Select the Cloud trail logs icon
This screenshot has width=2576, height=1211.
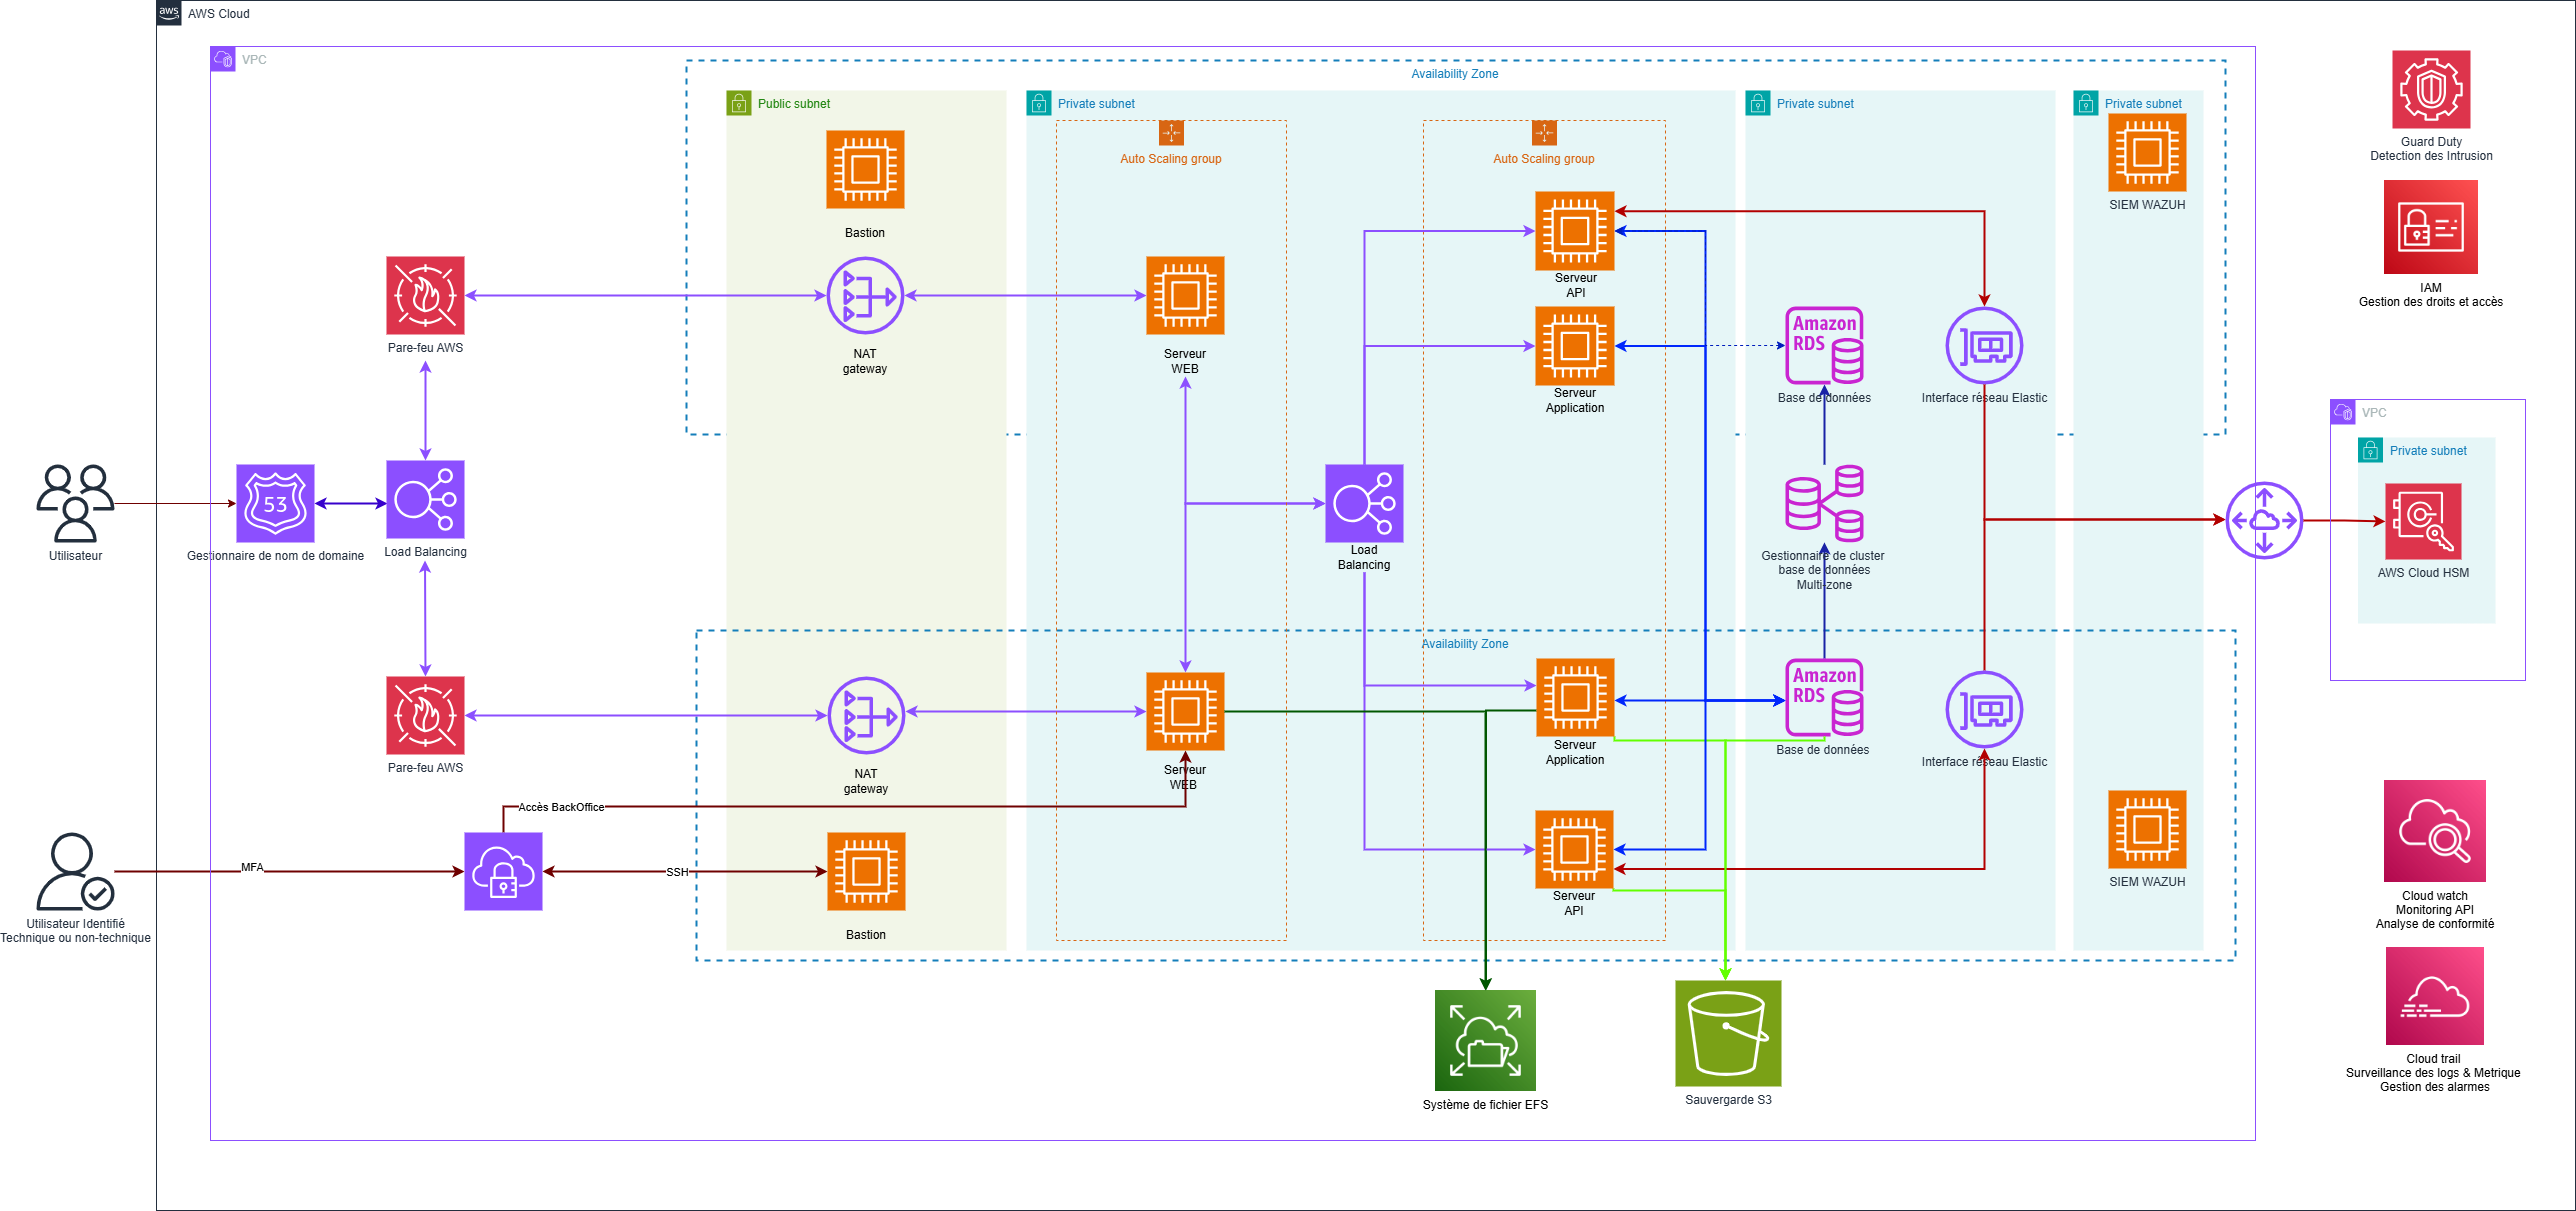click(2435, 996)
